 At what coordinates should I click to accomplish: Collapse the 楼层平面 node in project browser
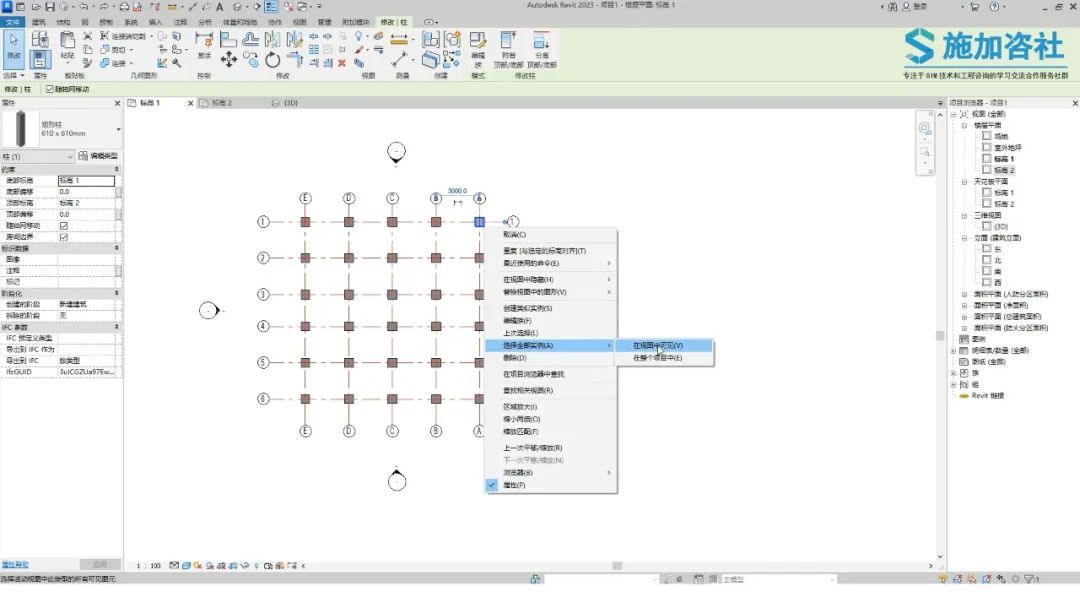click(964, 125)
